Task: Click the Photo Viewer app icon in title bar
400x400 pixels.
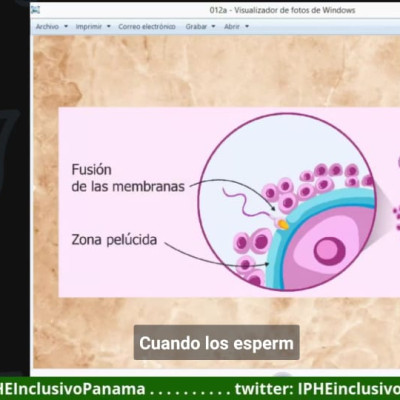Action: 35,10
